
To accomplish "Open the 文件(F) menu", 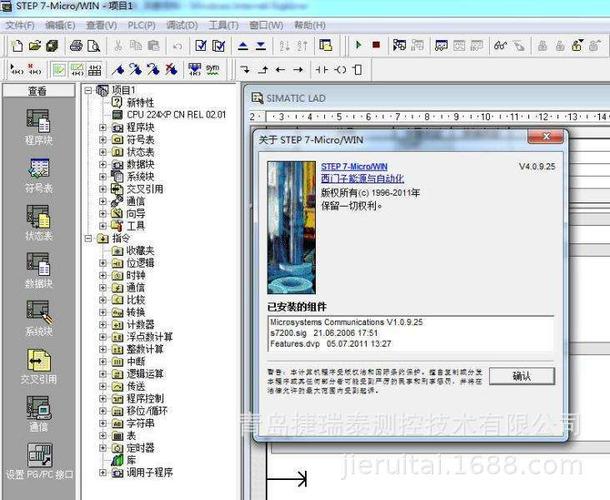I will pyautogui.click(x=20, y=26).
